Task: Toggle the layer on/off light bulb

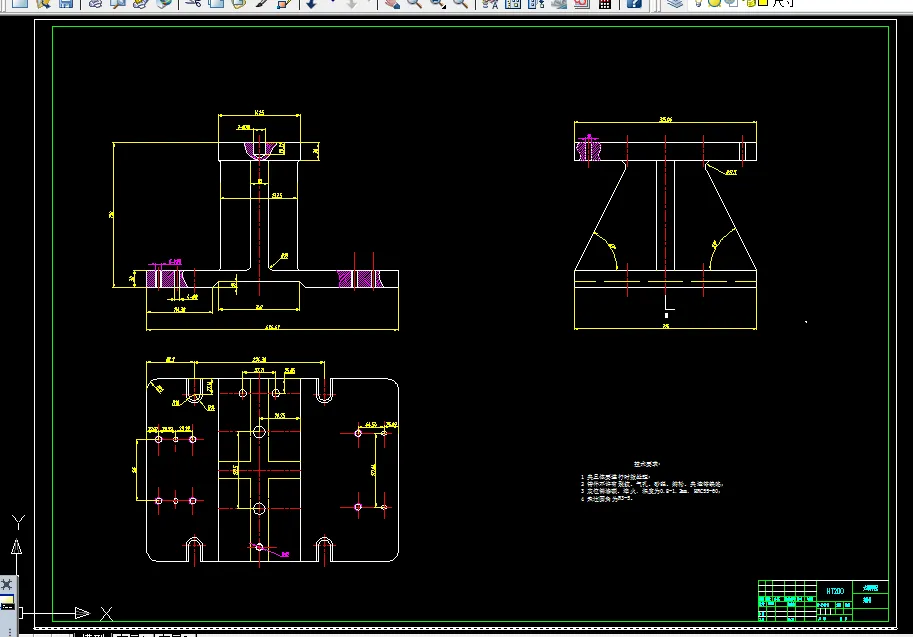Action: tap(699, 3)
